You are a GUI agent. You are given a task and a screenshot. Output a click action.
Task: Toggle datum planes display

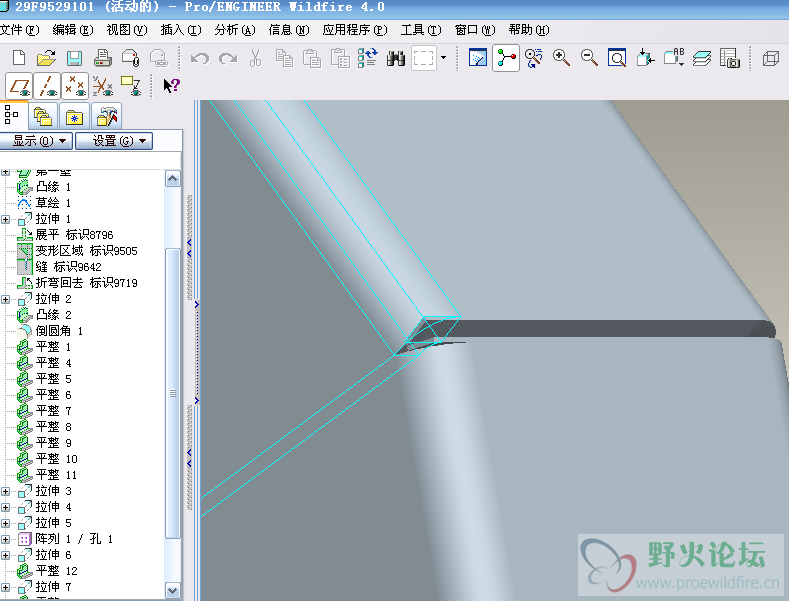(x=19, y=86)
